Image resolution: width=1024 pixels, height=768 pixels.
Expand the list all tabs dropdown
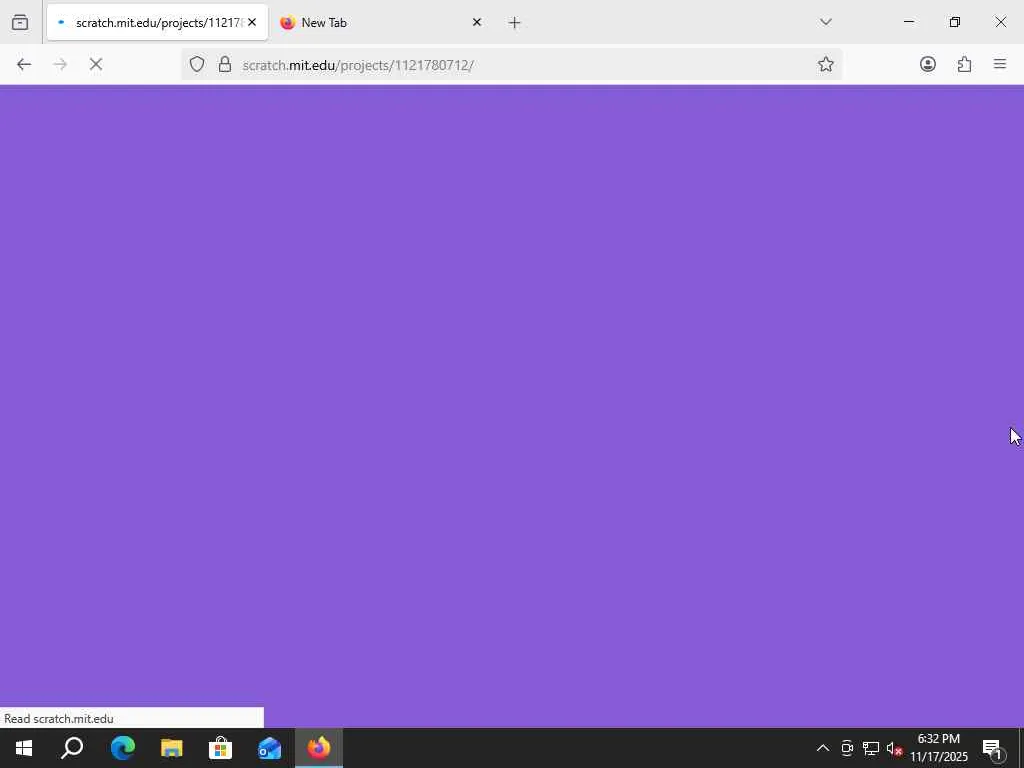(x=825, y=22)
